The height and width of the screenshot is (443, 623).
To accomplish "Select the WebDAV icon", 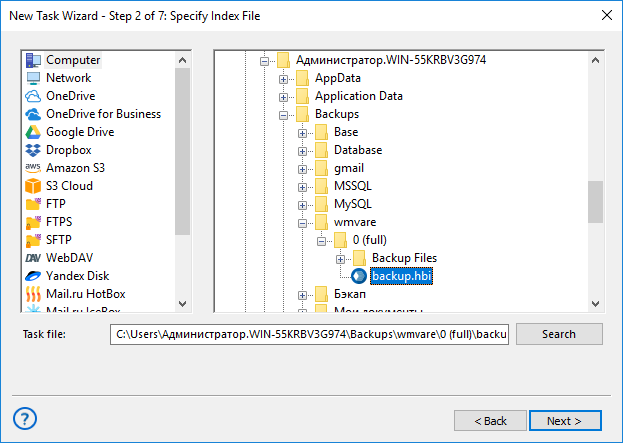I will coord(33,258).
